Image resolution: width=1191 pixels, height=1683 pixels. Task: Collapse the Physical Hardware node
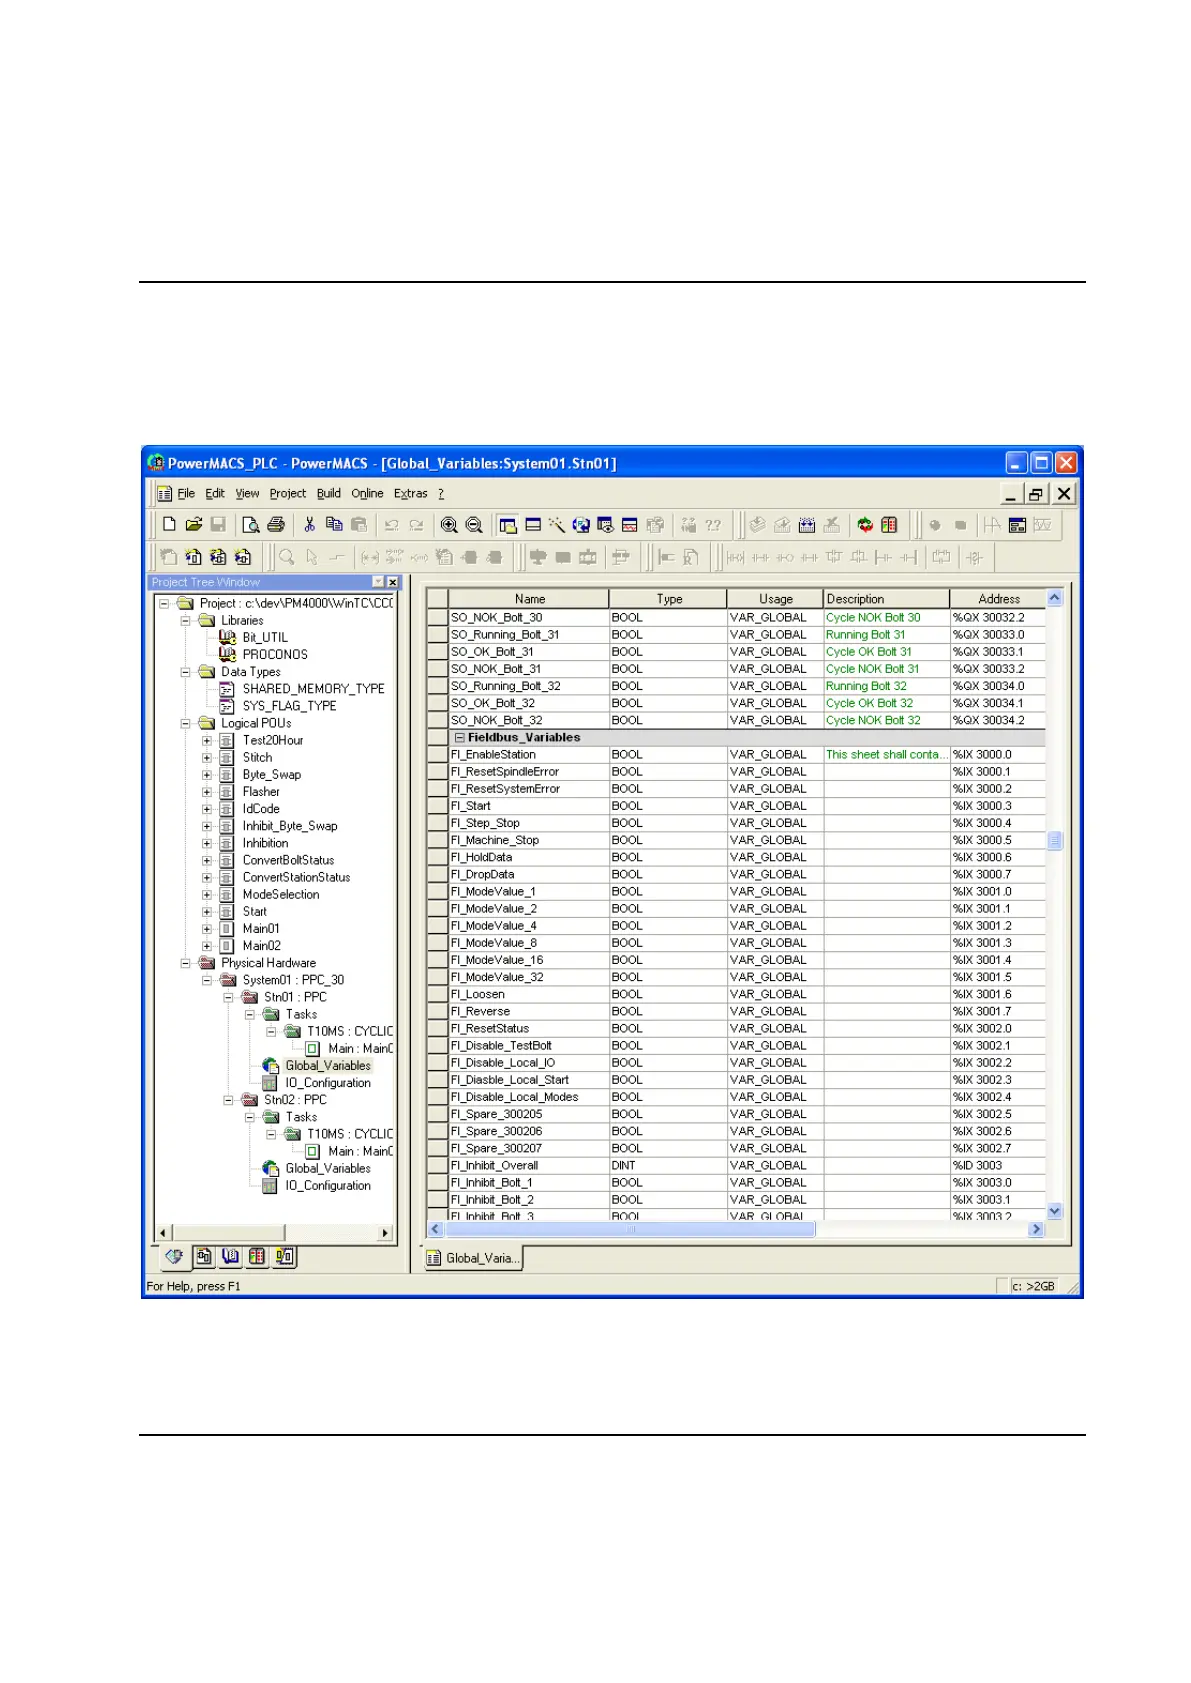(x=186, y=963)
